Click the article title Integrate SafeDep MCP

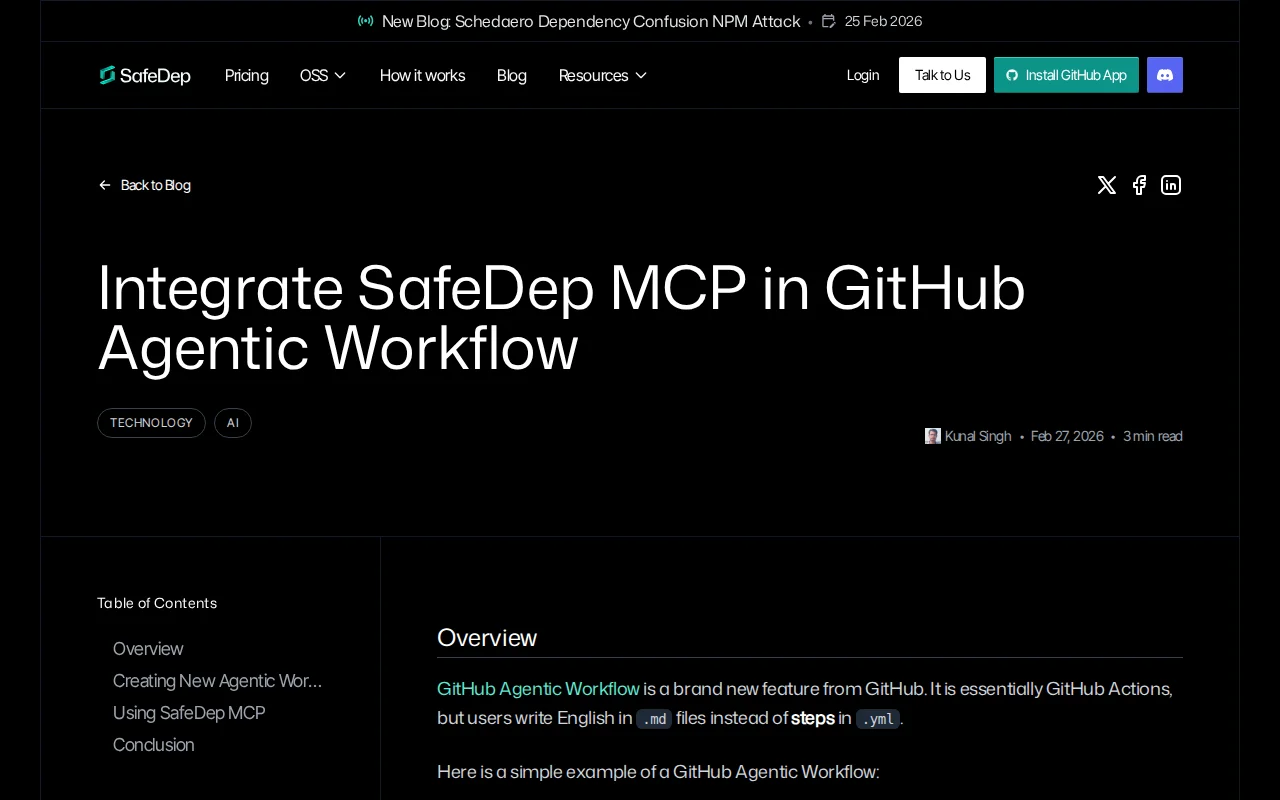(561, 317)
